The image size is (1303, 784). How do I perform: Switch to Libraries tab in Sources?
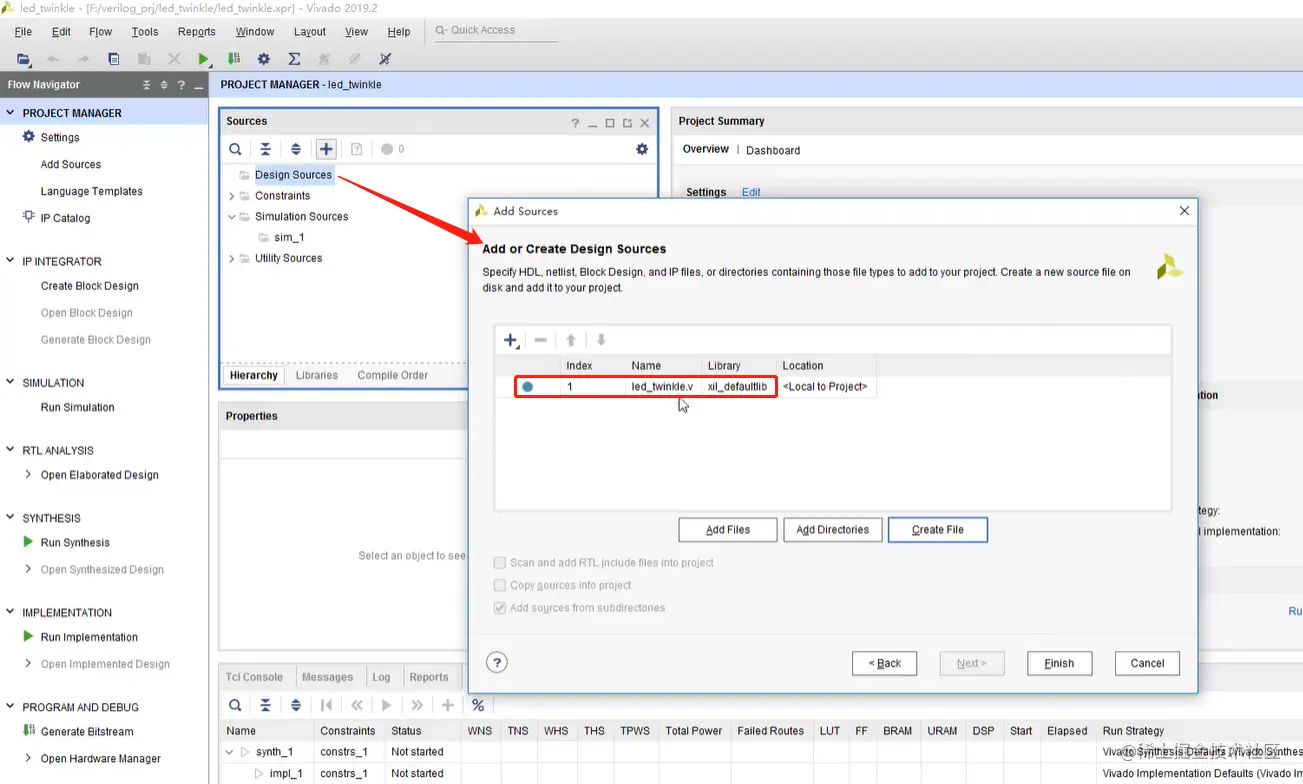coord(317,375)
